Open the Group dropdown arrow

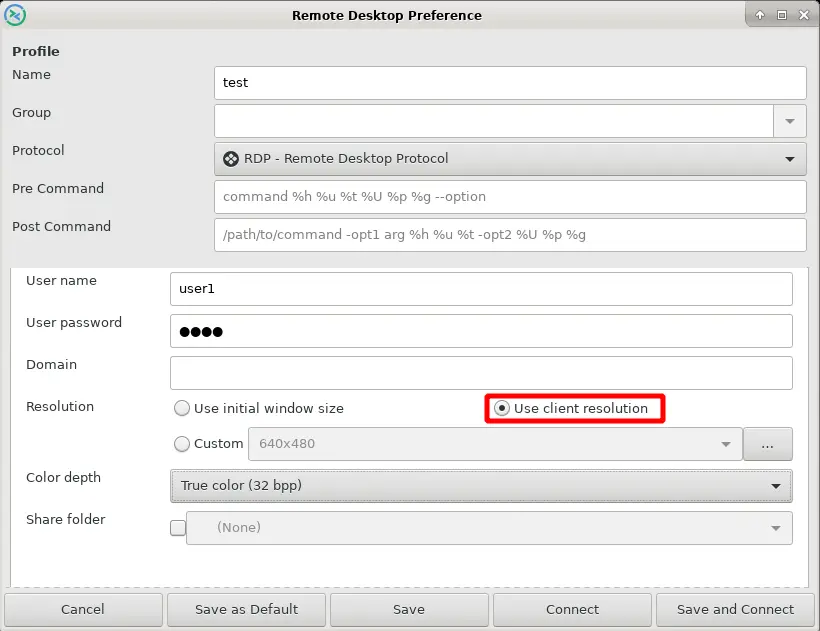click(789, 121)
